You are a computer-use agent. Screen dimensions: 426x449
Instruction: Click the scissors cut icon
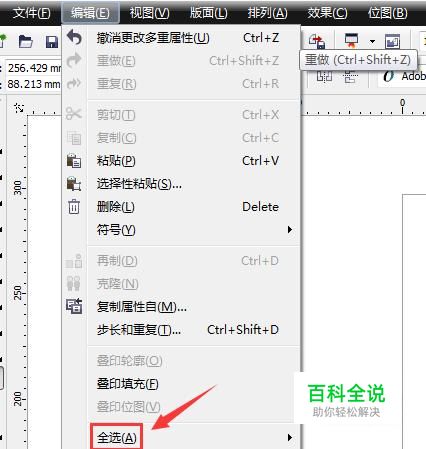coord(74,114)
